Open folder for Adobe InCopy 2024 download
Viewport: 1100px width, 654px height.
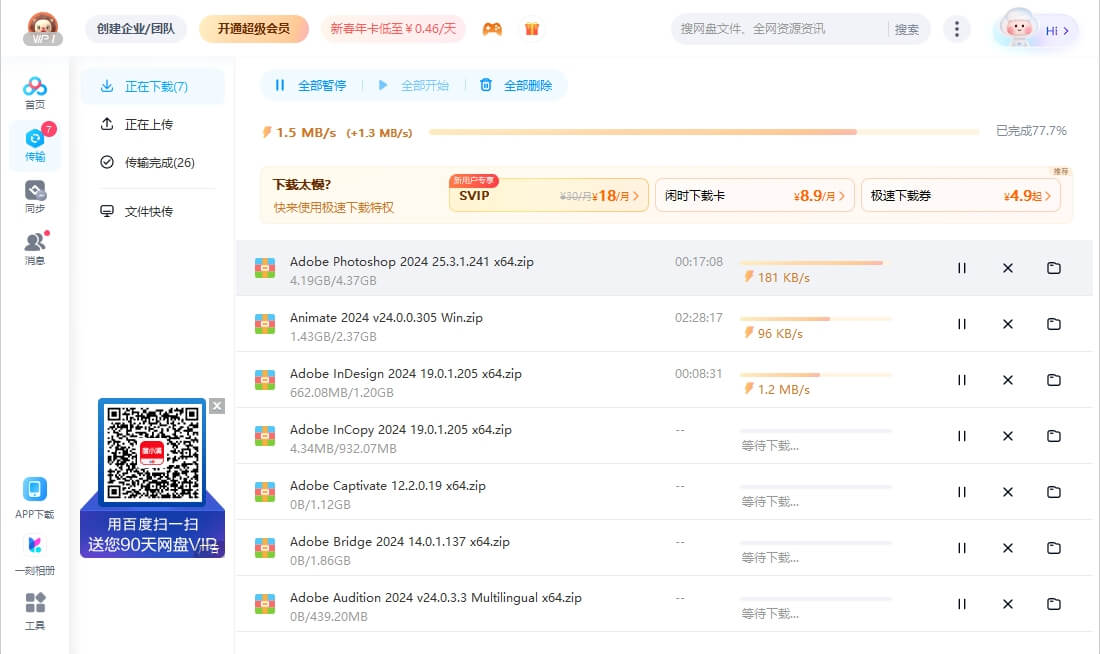tap(1054, 436)
